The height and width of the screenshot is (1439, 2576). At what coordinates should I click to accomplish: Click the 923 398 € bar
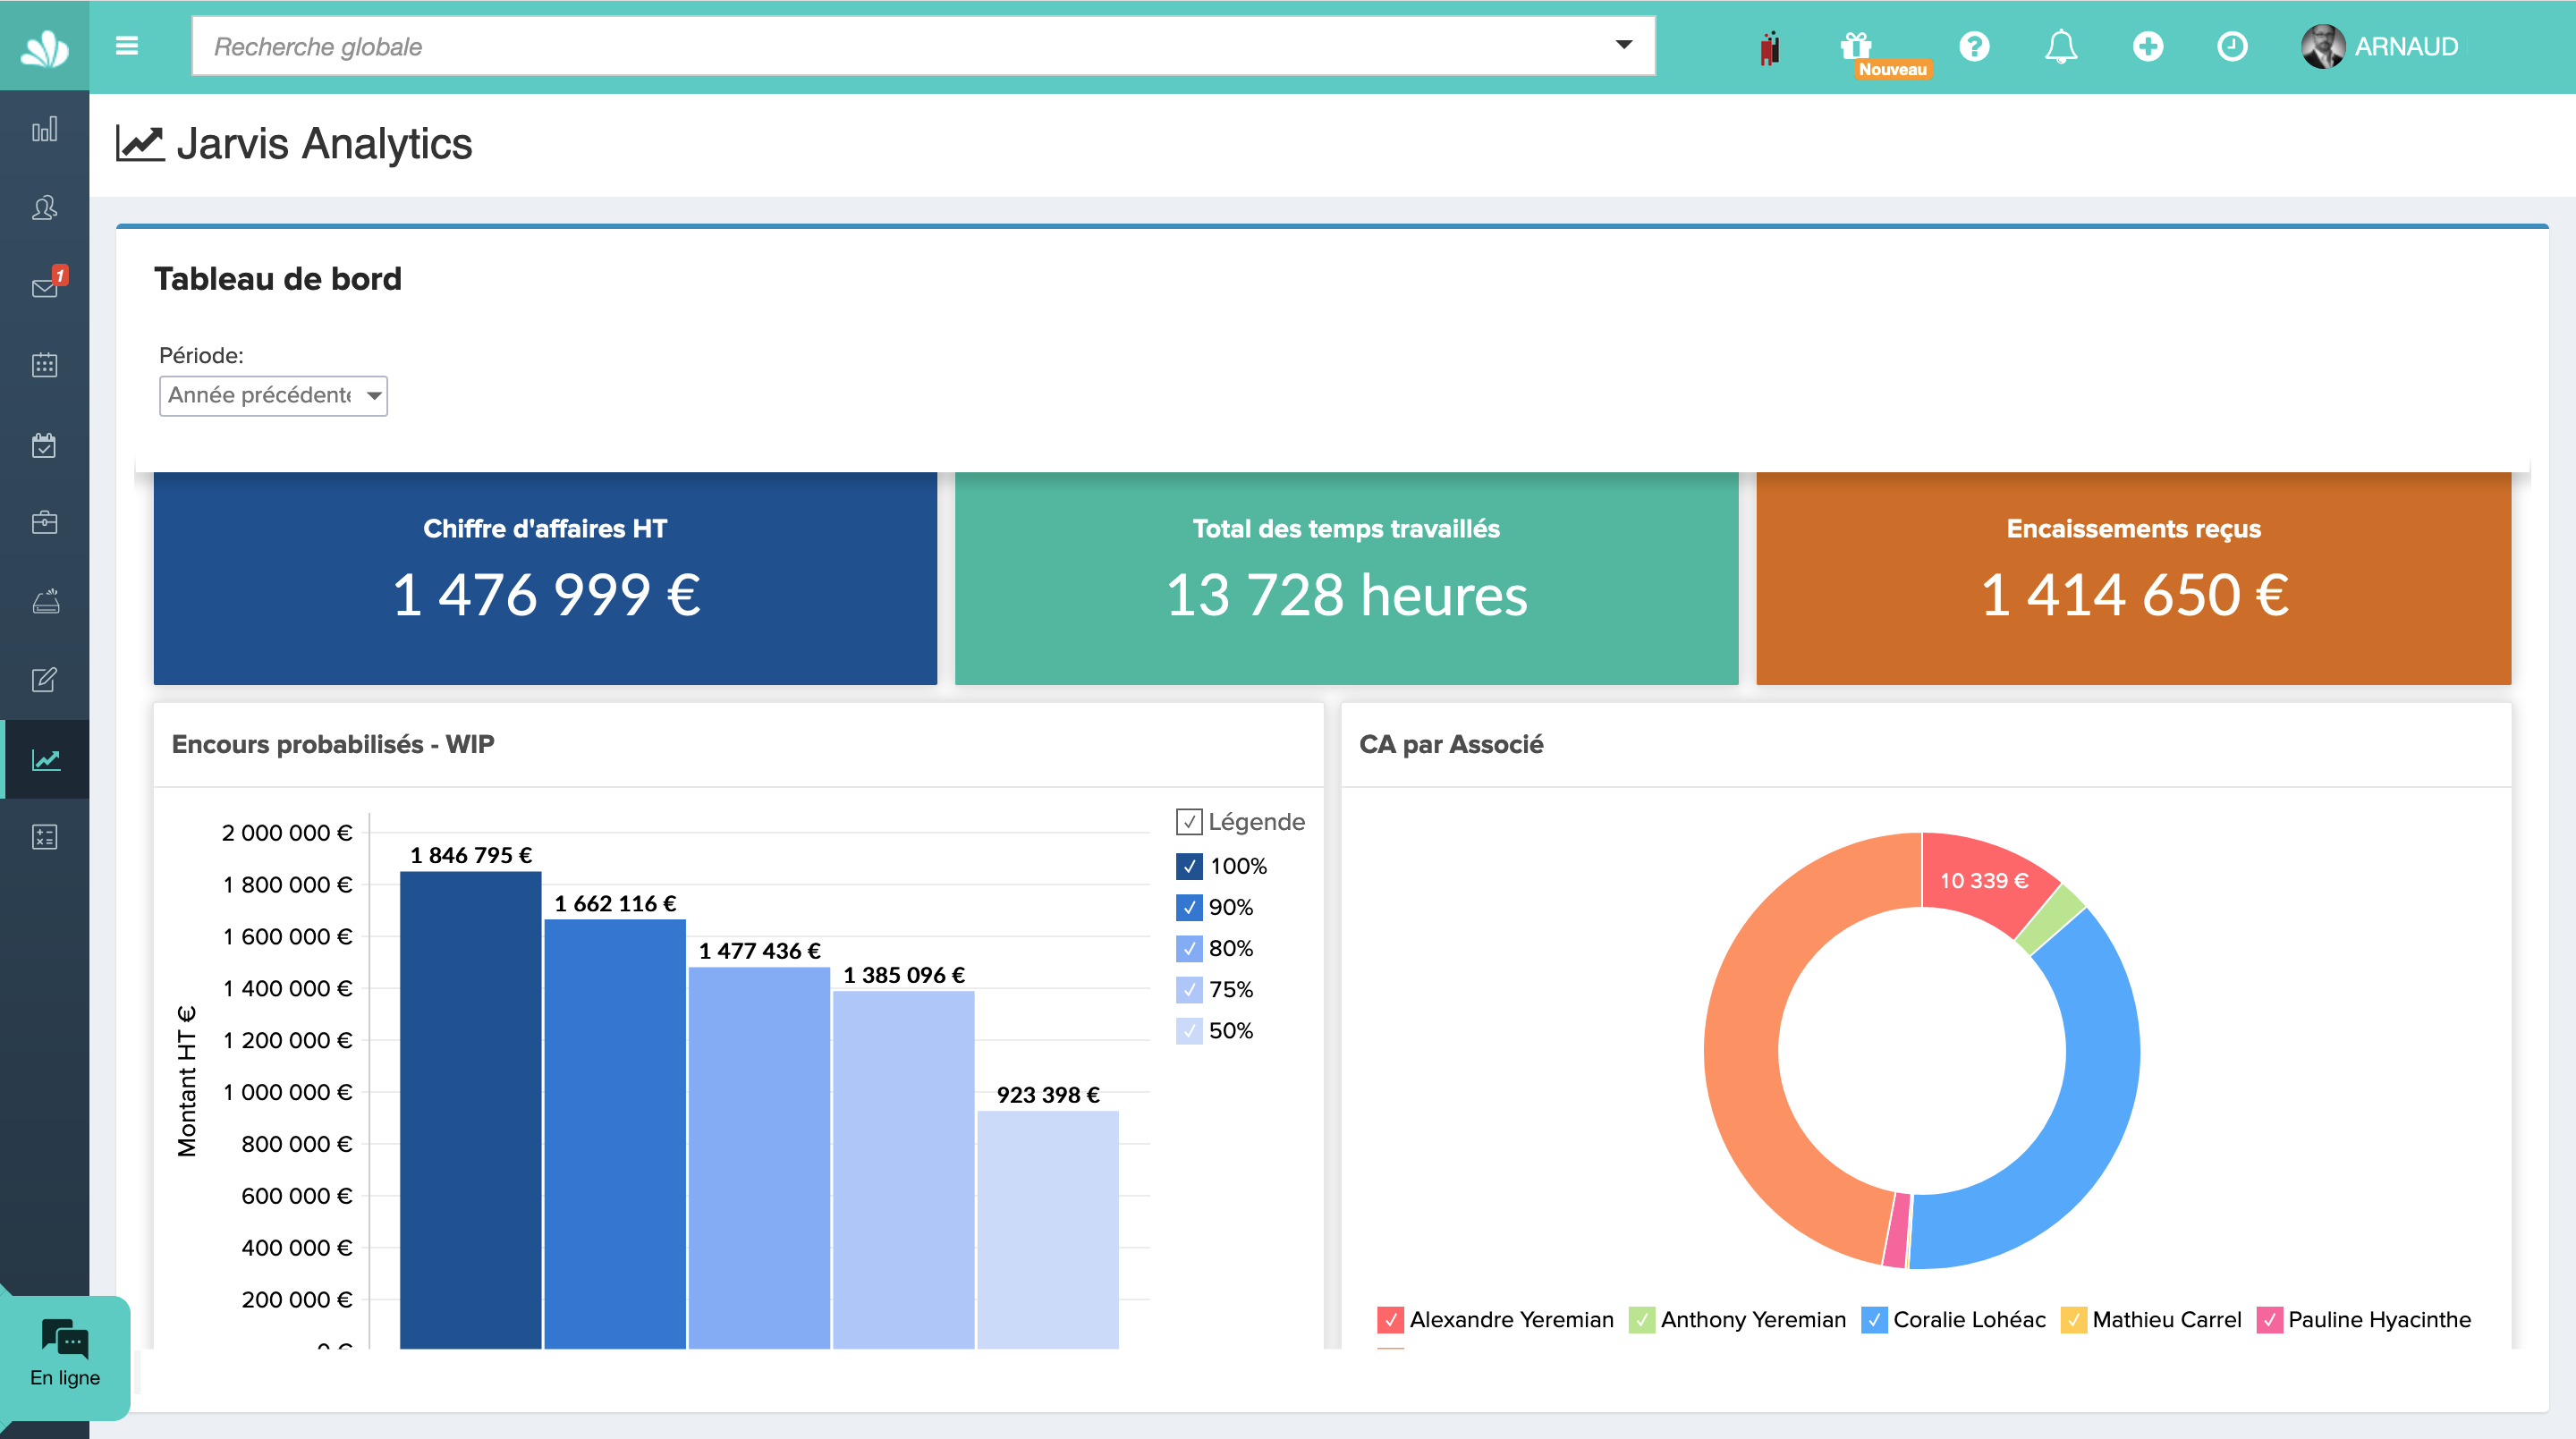1047,1230
